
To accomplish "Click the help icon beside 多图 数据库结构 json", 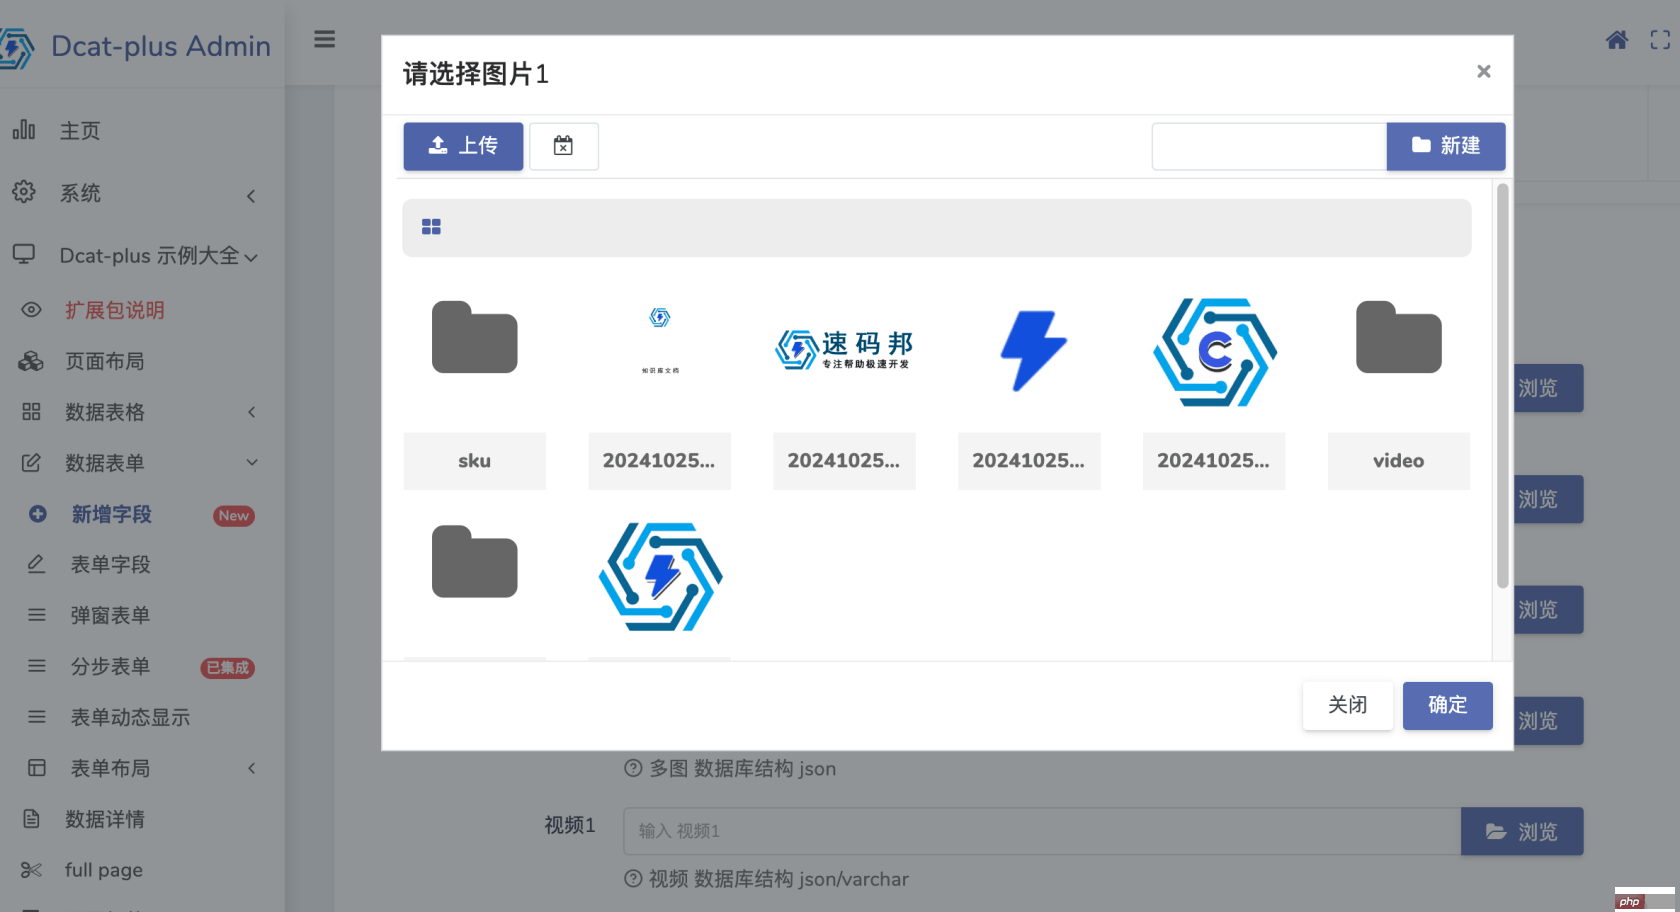I will tap(633, 768).
